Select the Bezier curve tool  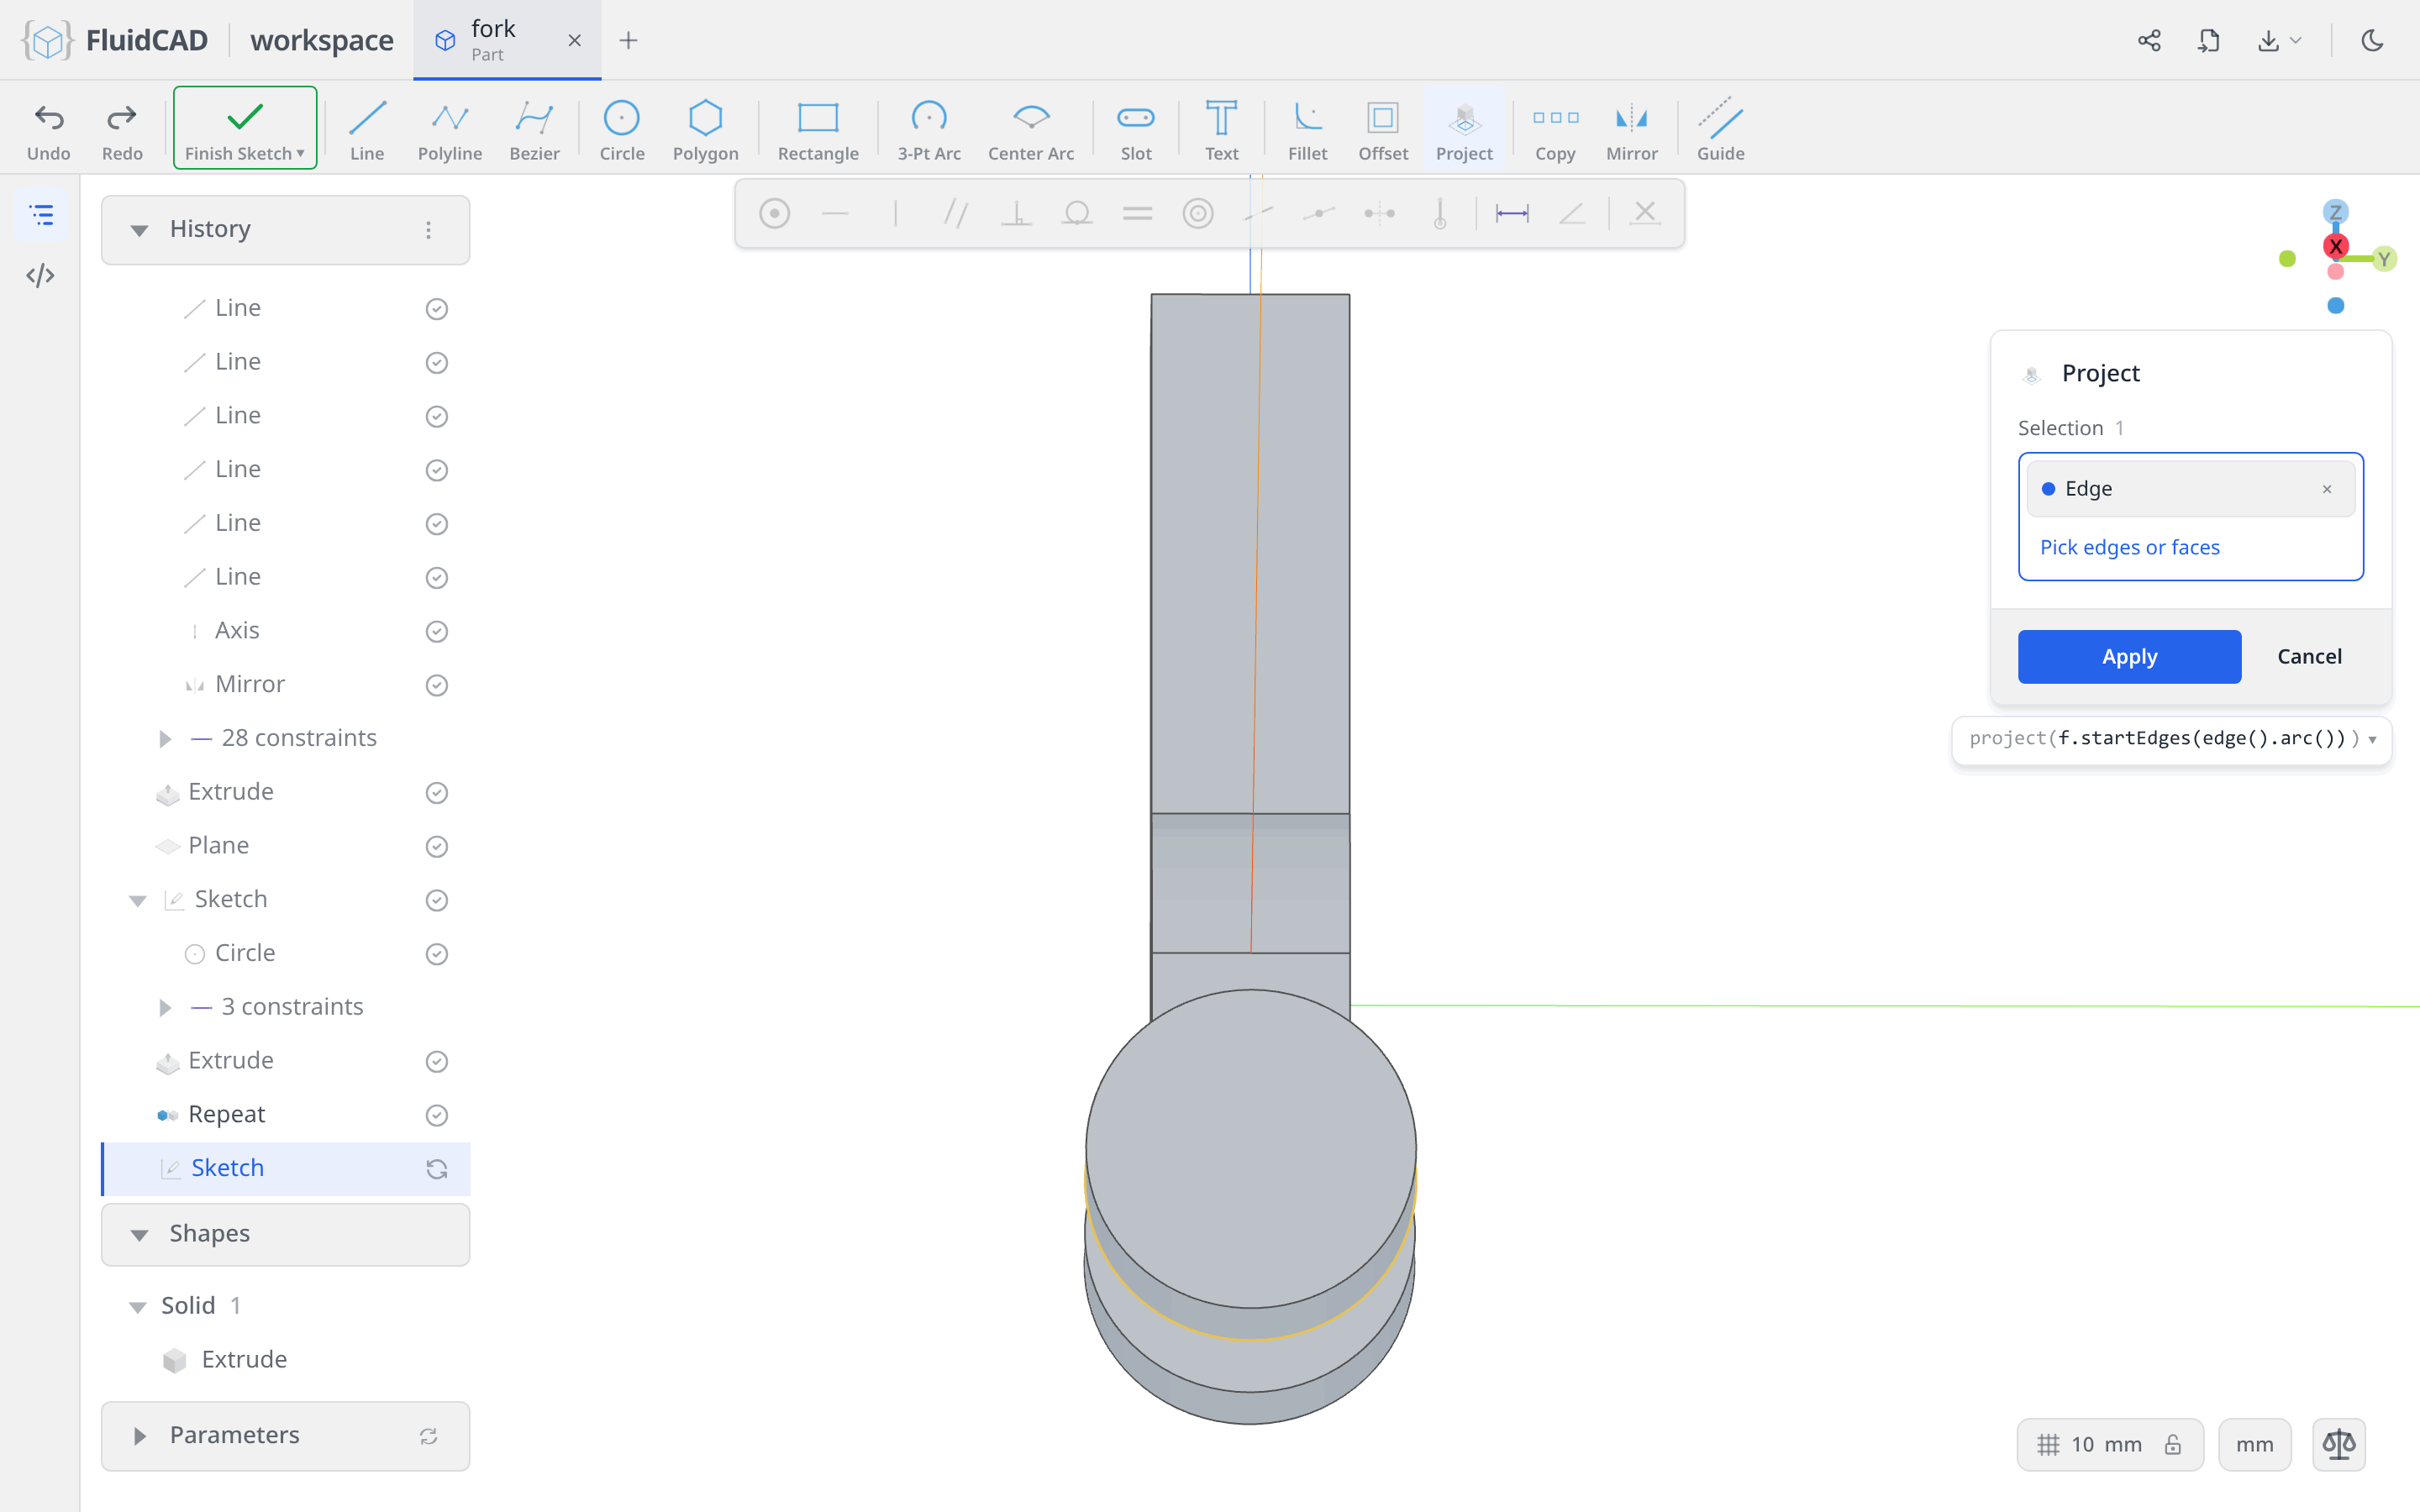[x=534, y=129]
